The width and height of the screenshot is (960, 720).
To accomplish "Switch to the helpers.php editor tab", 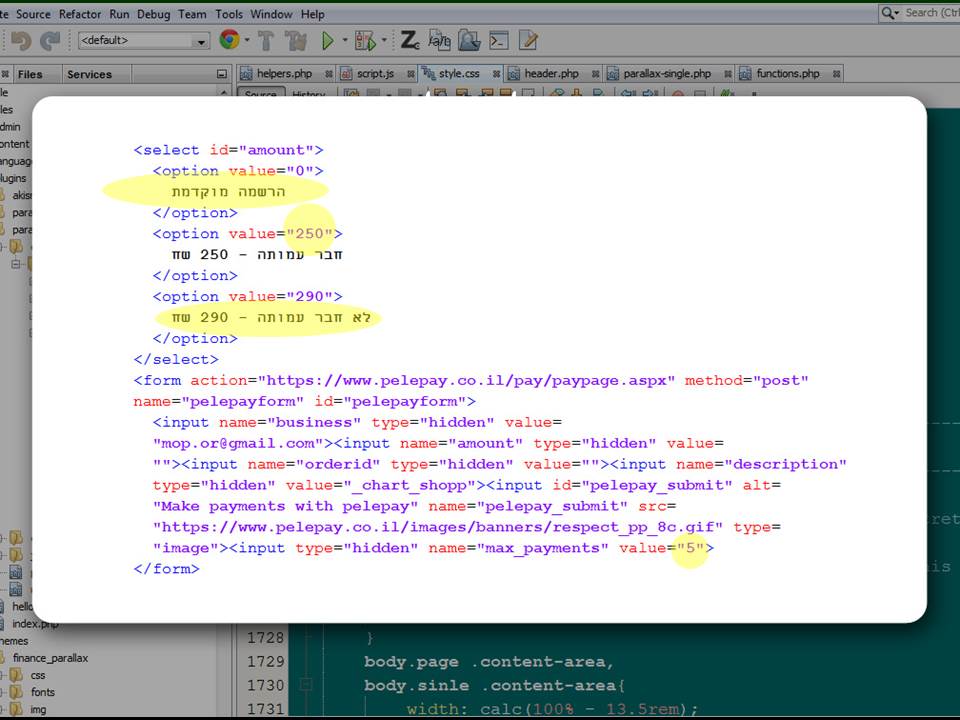I will pyautogui.click(x=284, y=73).
